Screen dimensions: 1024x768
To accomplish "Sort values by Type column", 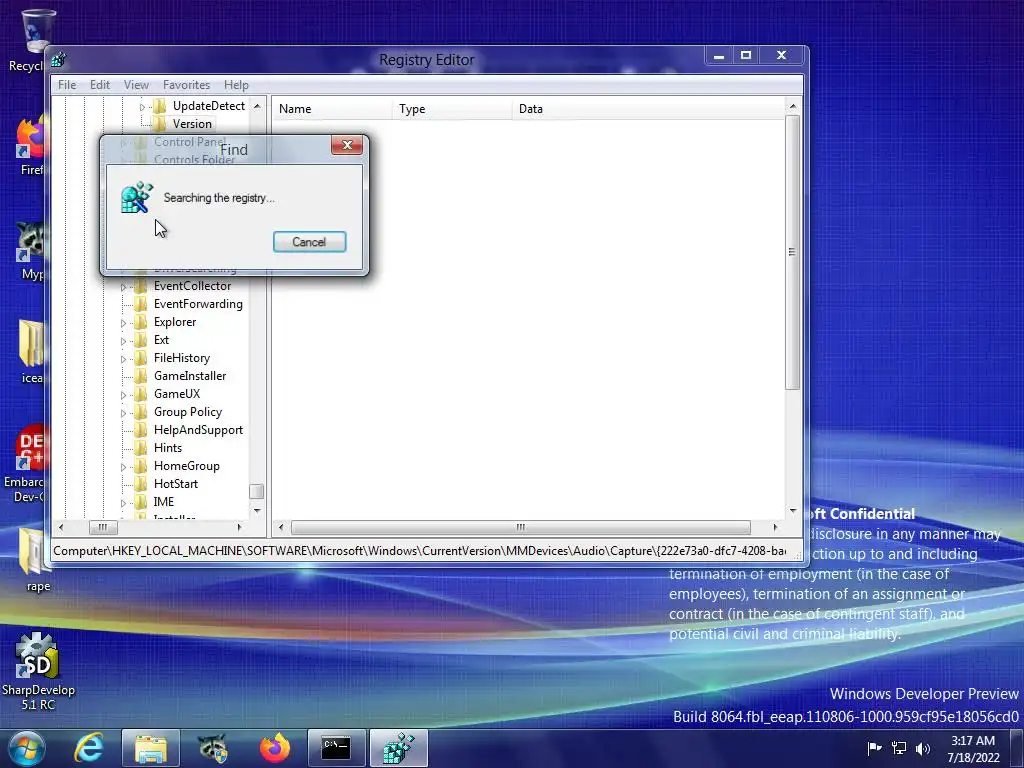I will (x=452, y=108).
